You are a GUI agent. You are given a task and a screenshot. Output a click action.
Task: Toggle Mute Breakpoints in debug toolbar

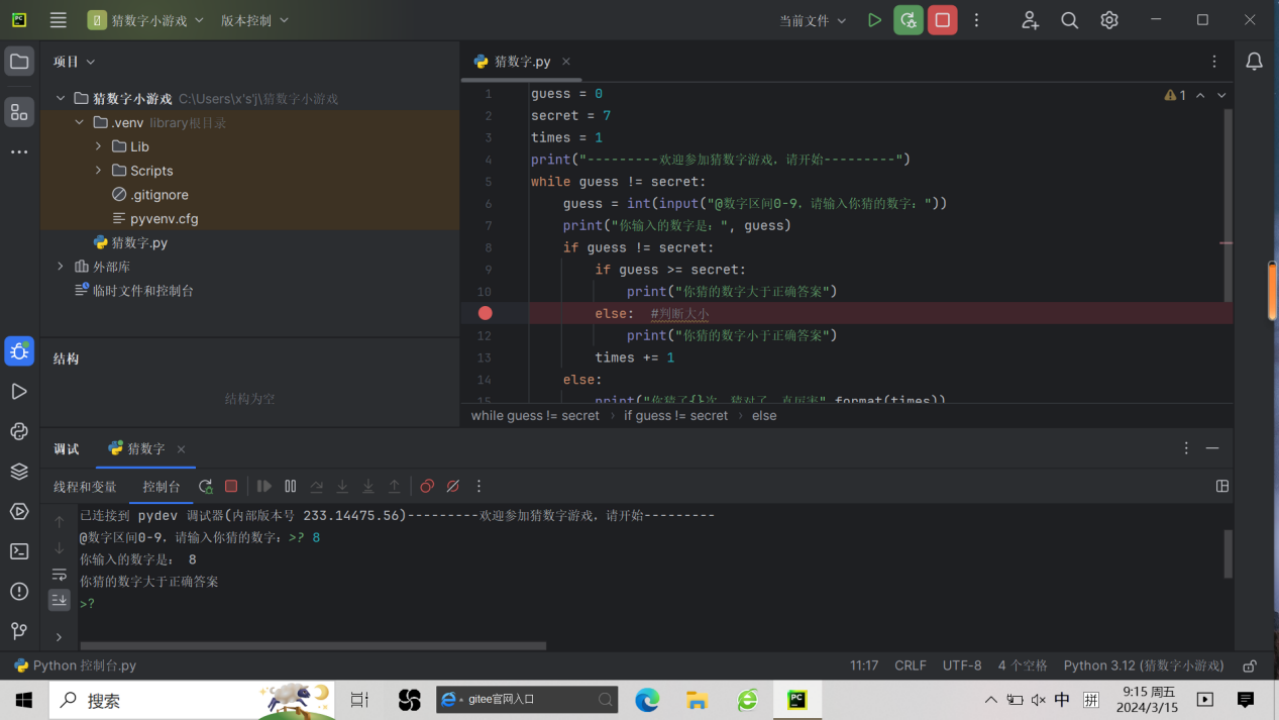click(453, 486)
